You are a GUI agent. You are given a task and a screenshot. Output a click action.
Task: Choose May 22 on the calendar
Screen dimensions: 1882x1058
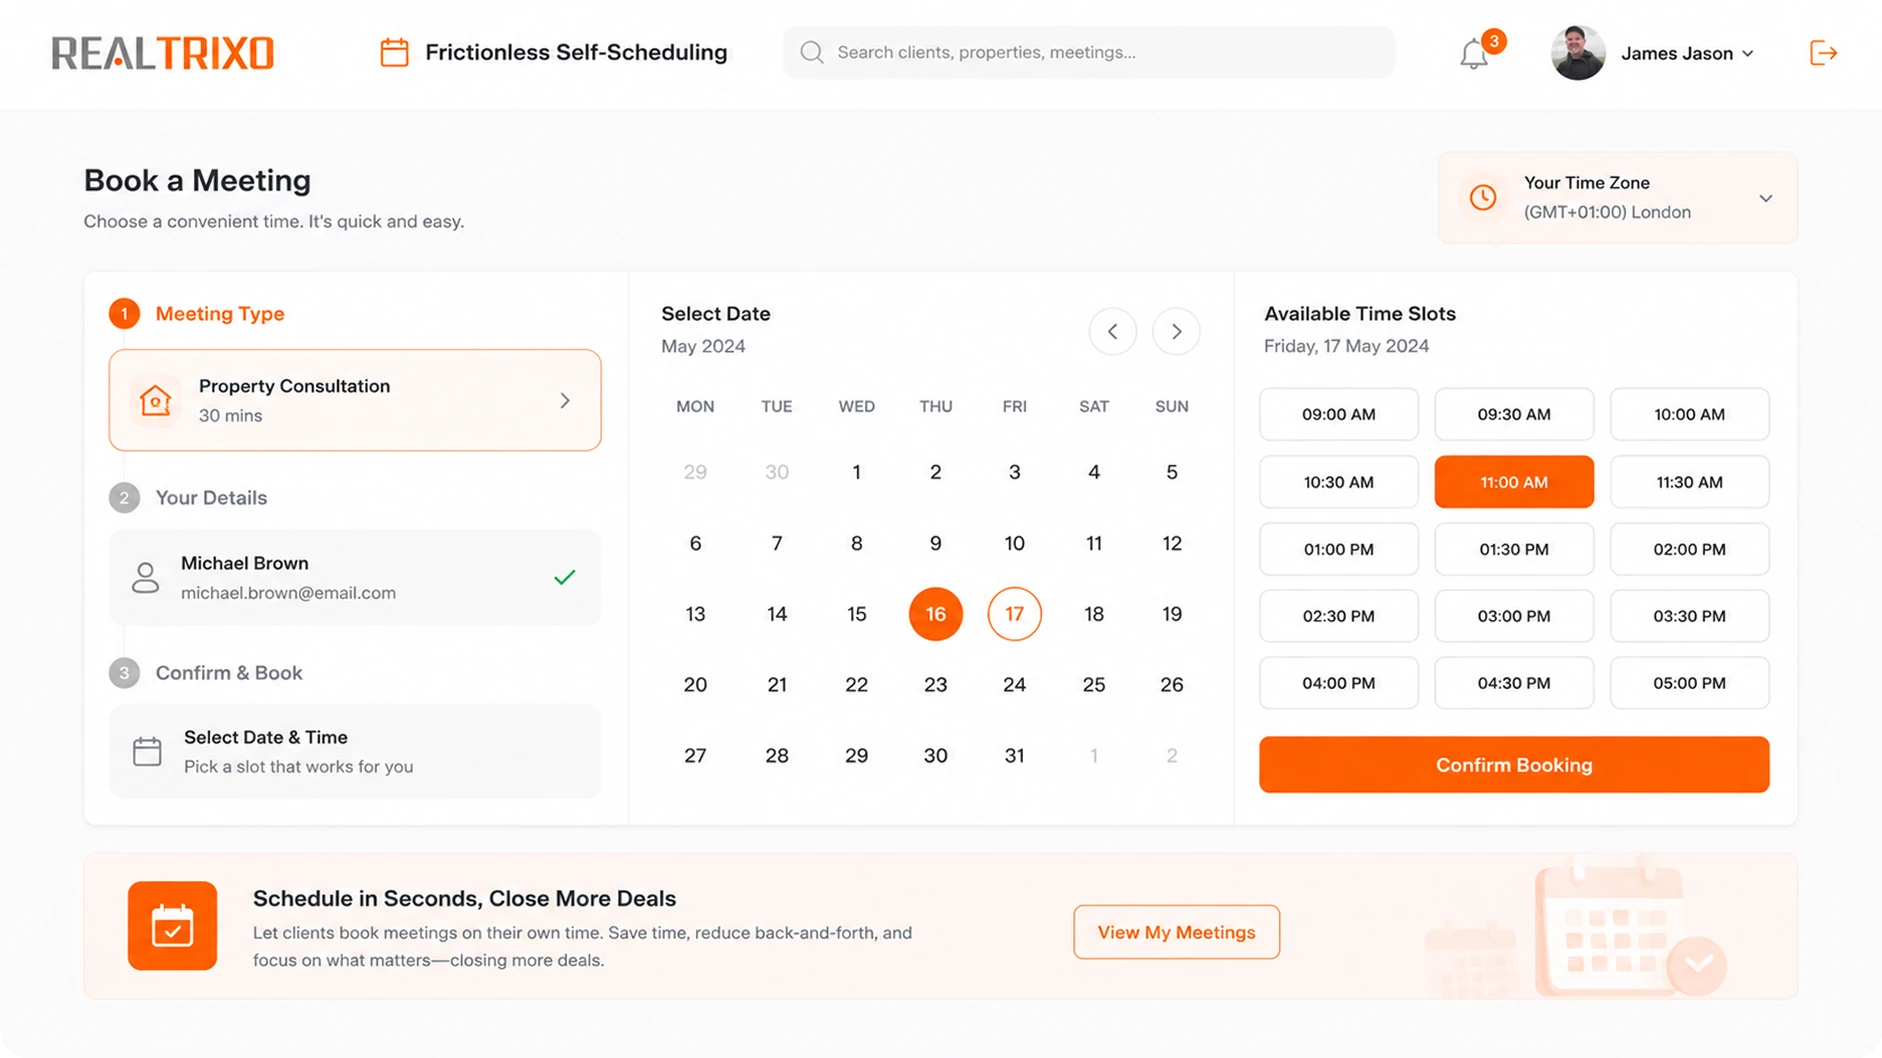(856, 685)
